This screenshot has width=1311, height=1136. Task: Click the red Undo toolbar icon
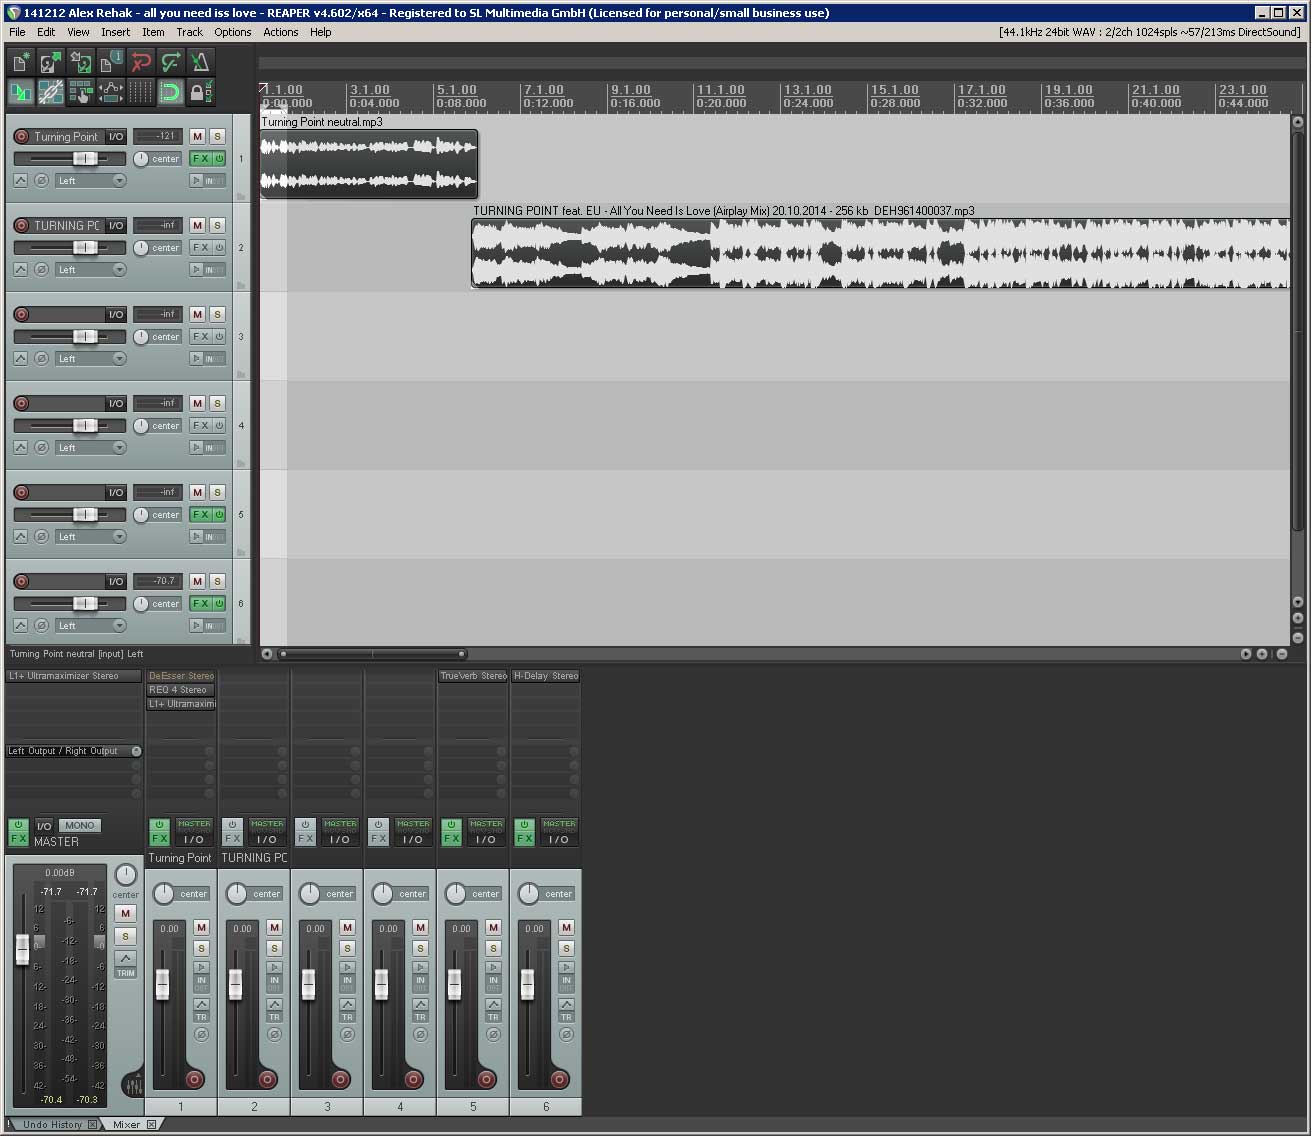[x=140, y=63]
